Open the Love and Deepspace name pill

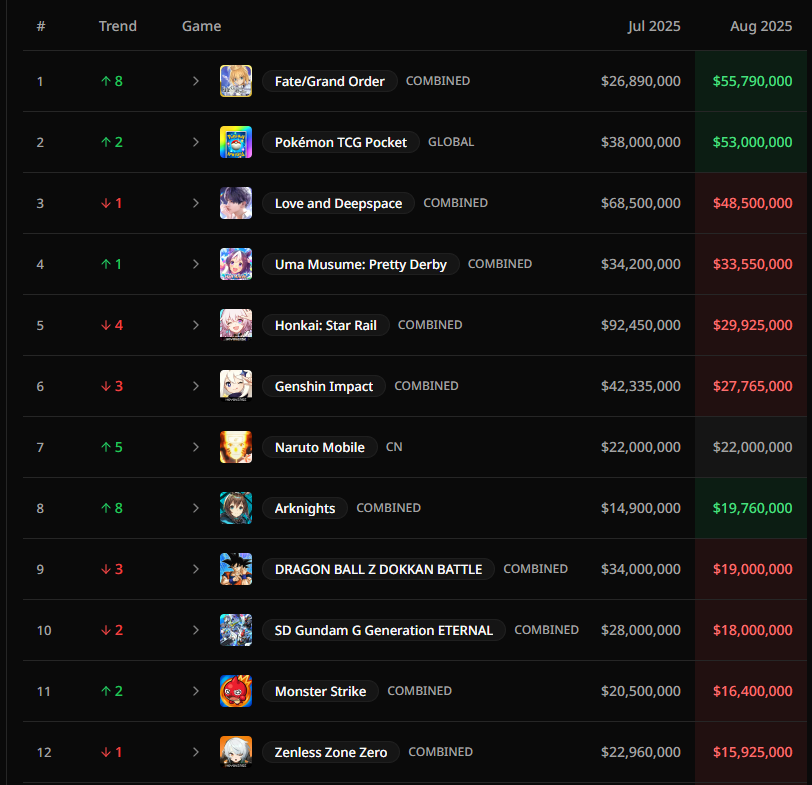tap(338, 203)
